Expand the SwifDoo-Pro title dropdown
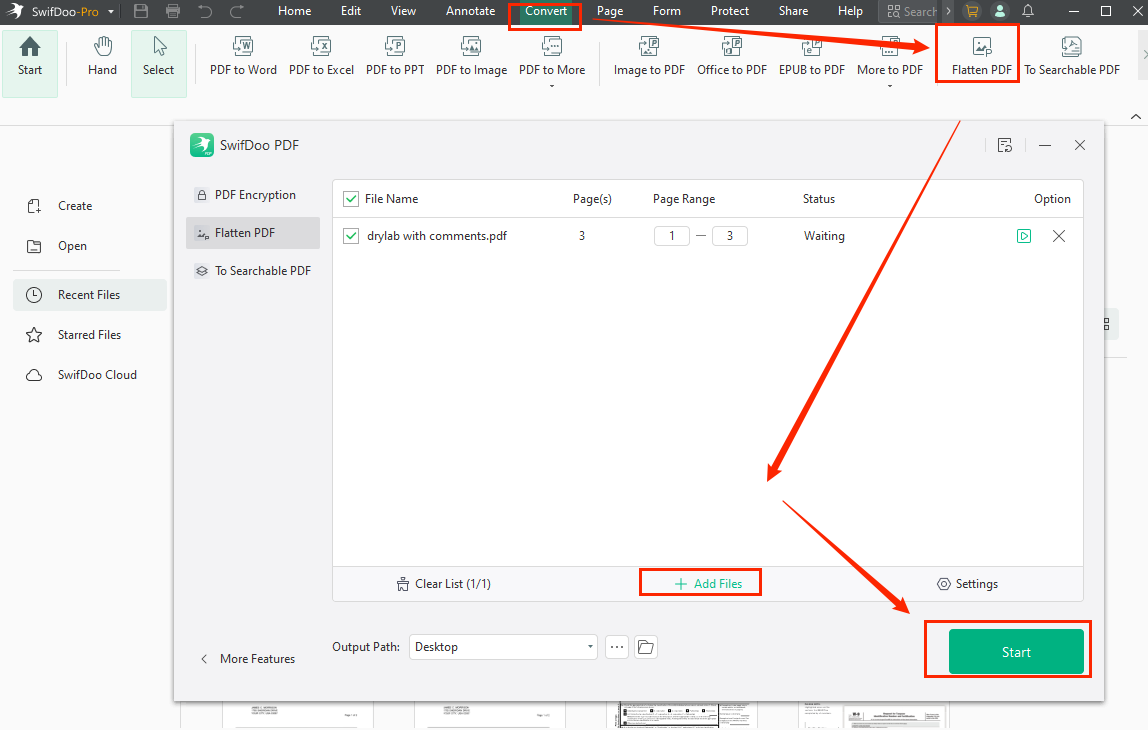 tap(111, 12)
